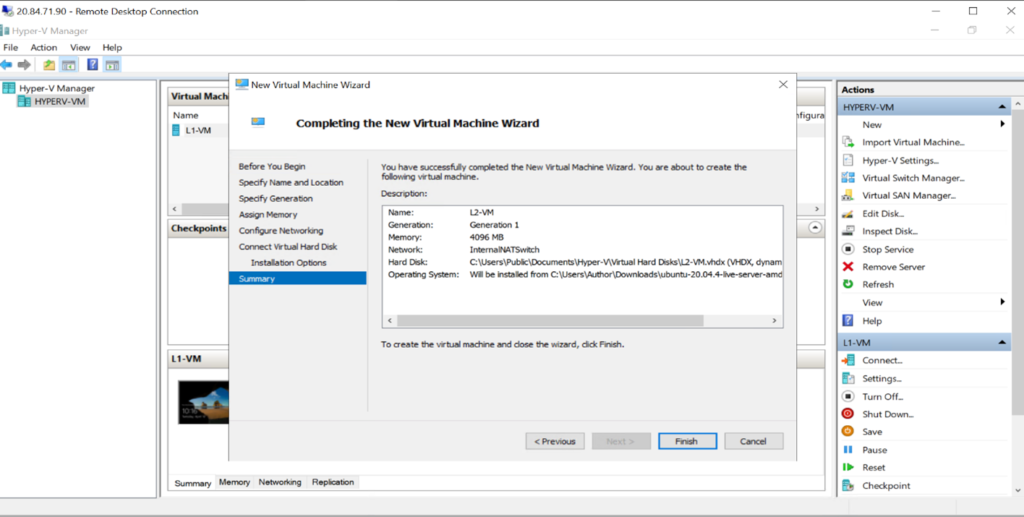Click the red Remove Server icon
The height and width of the screenshot is (517, 1024).
coord(848,266)
